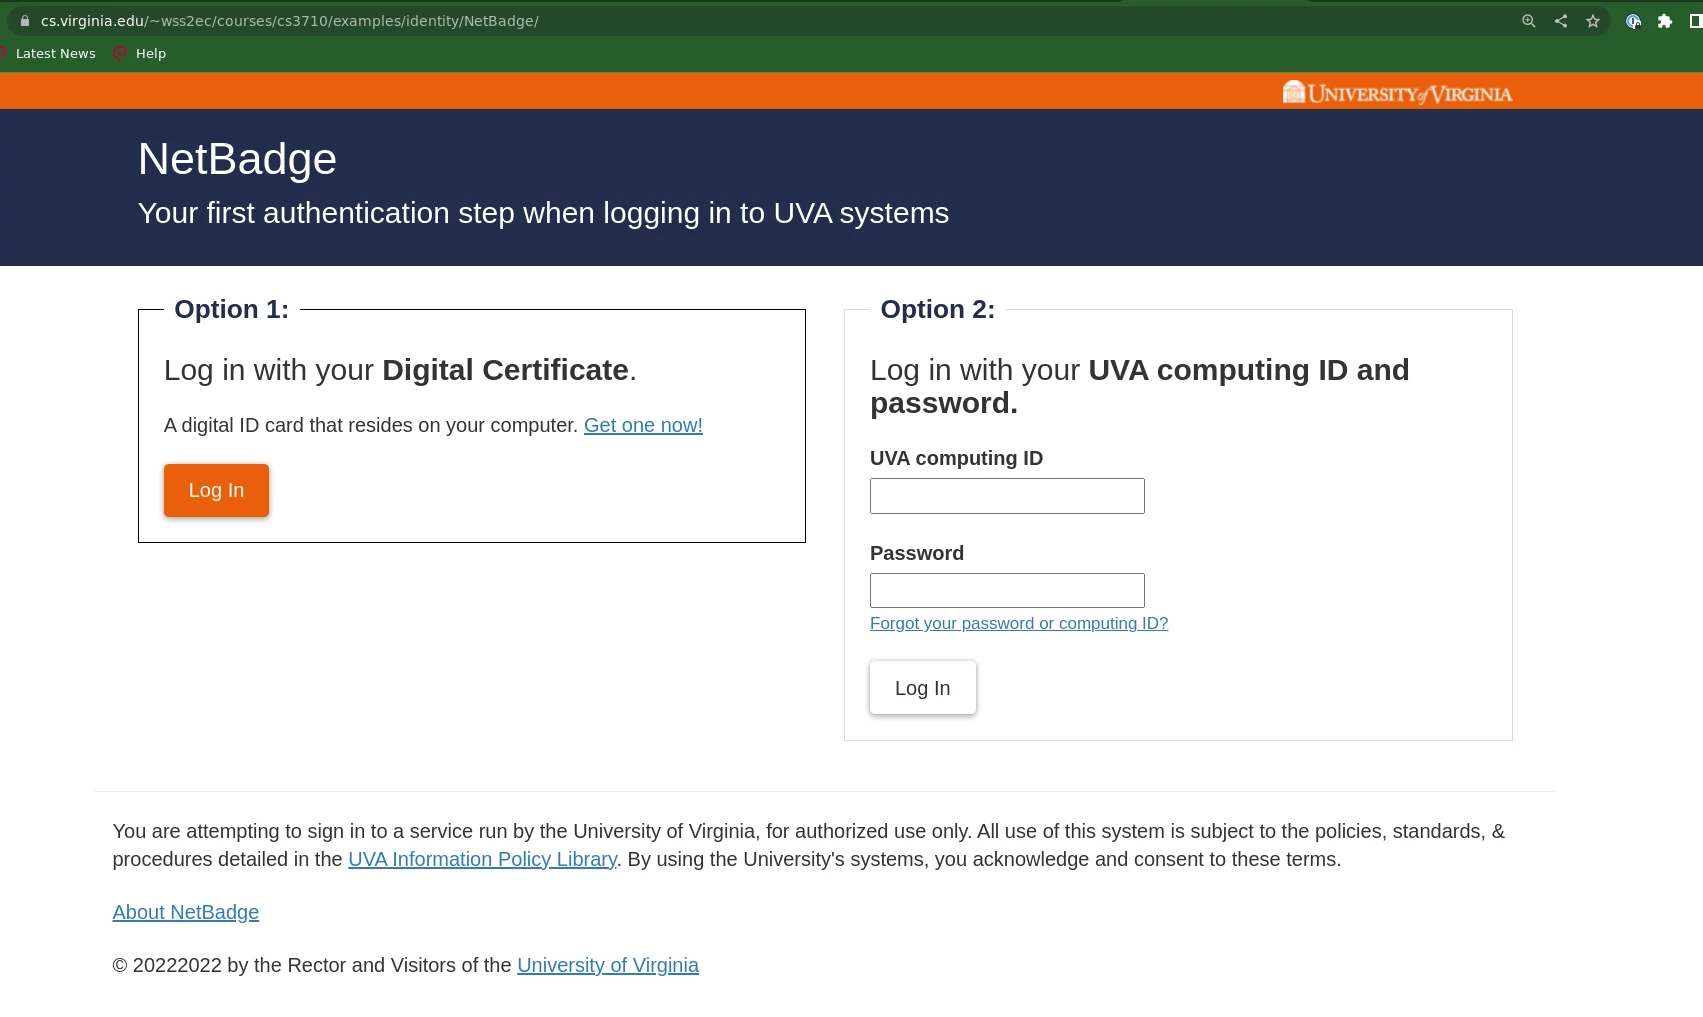Viewport: 1703px width, 1017px height.
Task: Open the University of Virginia footer link
Action: click(x=608, y=965)
